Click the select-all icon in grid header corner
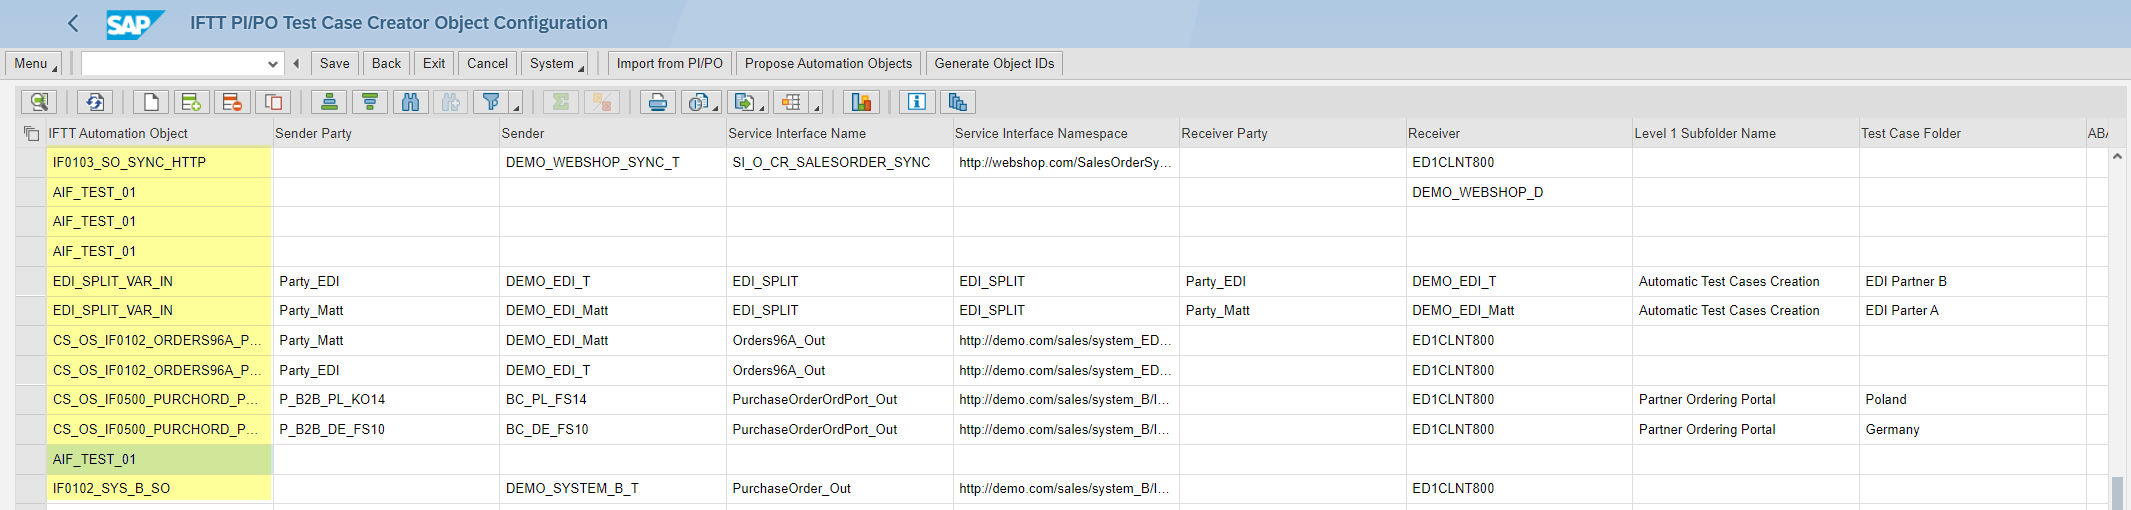Image resolution: width=2131 pixels, height=510 pixels. coord(31,134)
